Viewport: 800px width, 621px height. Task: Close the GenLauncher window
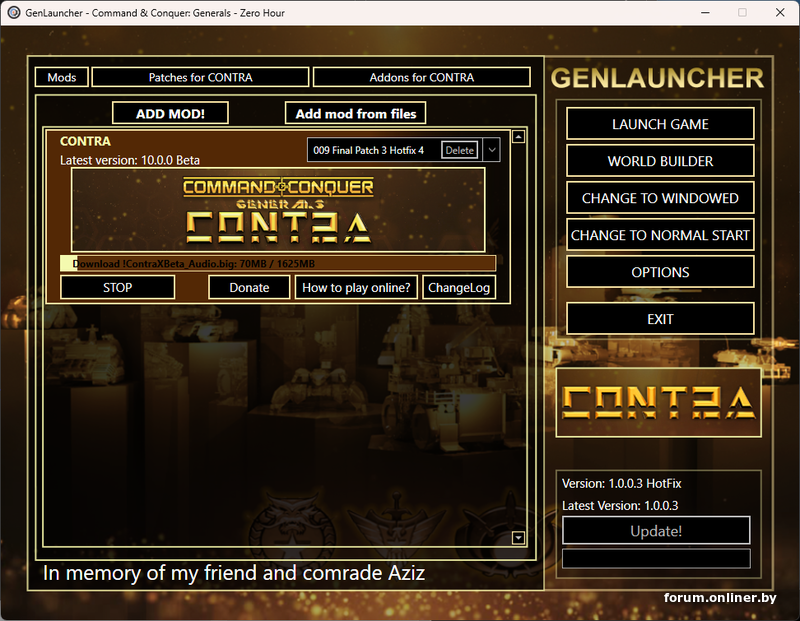click(x=780, y=13)
